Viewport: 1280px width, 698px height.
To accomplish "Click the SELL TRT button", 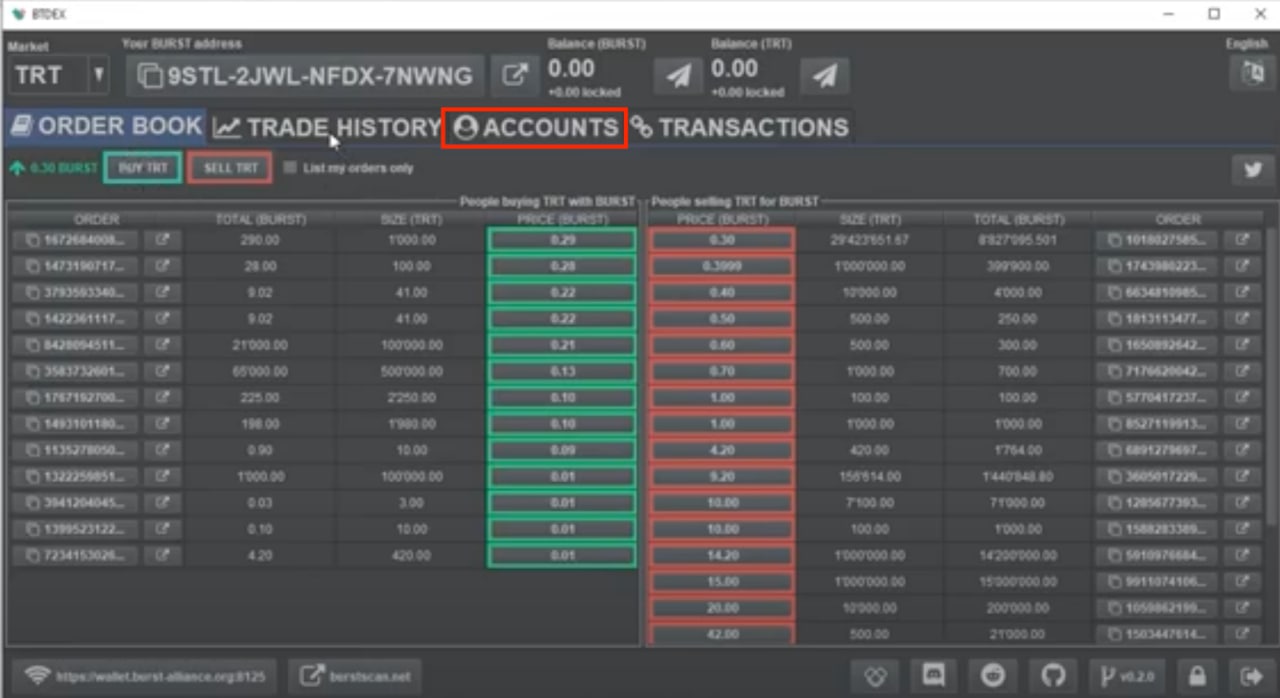I will tap(230, 168).
